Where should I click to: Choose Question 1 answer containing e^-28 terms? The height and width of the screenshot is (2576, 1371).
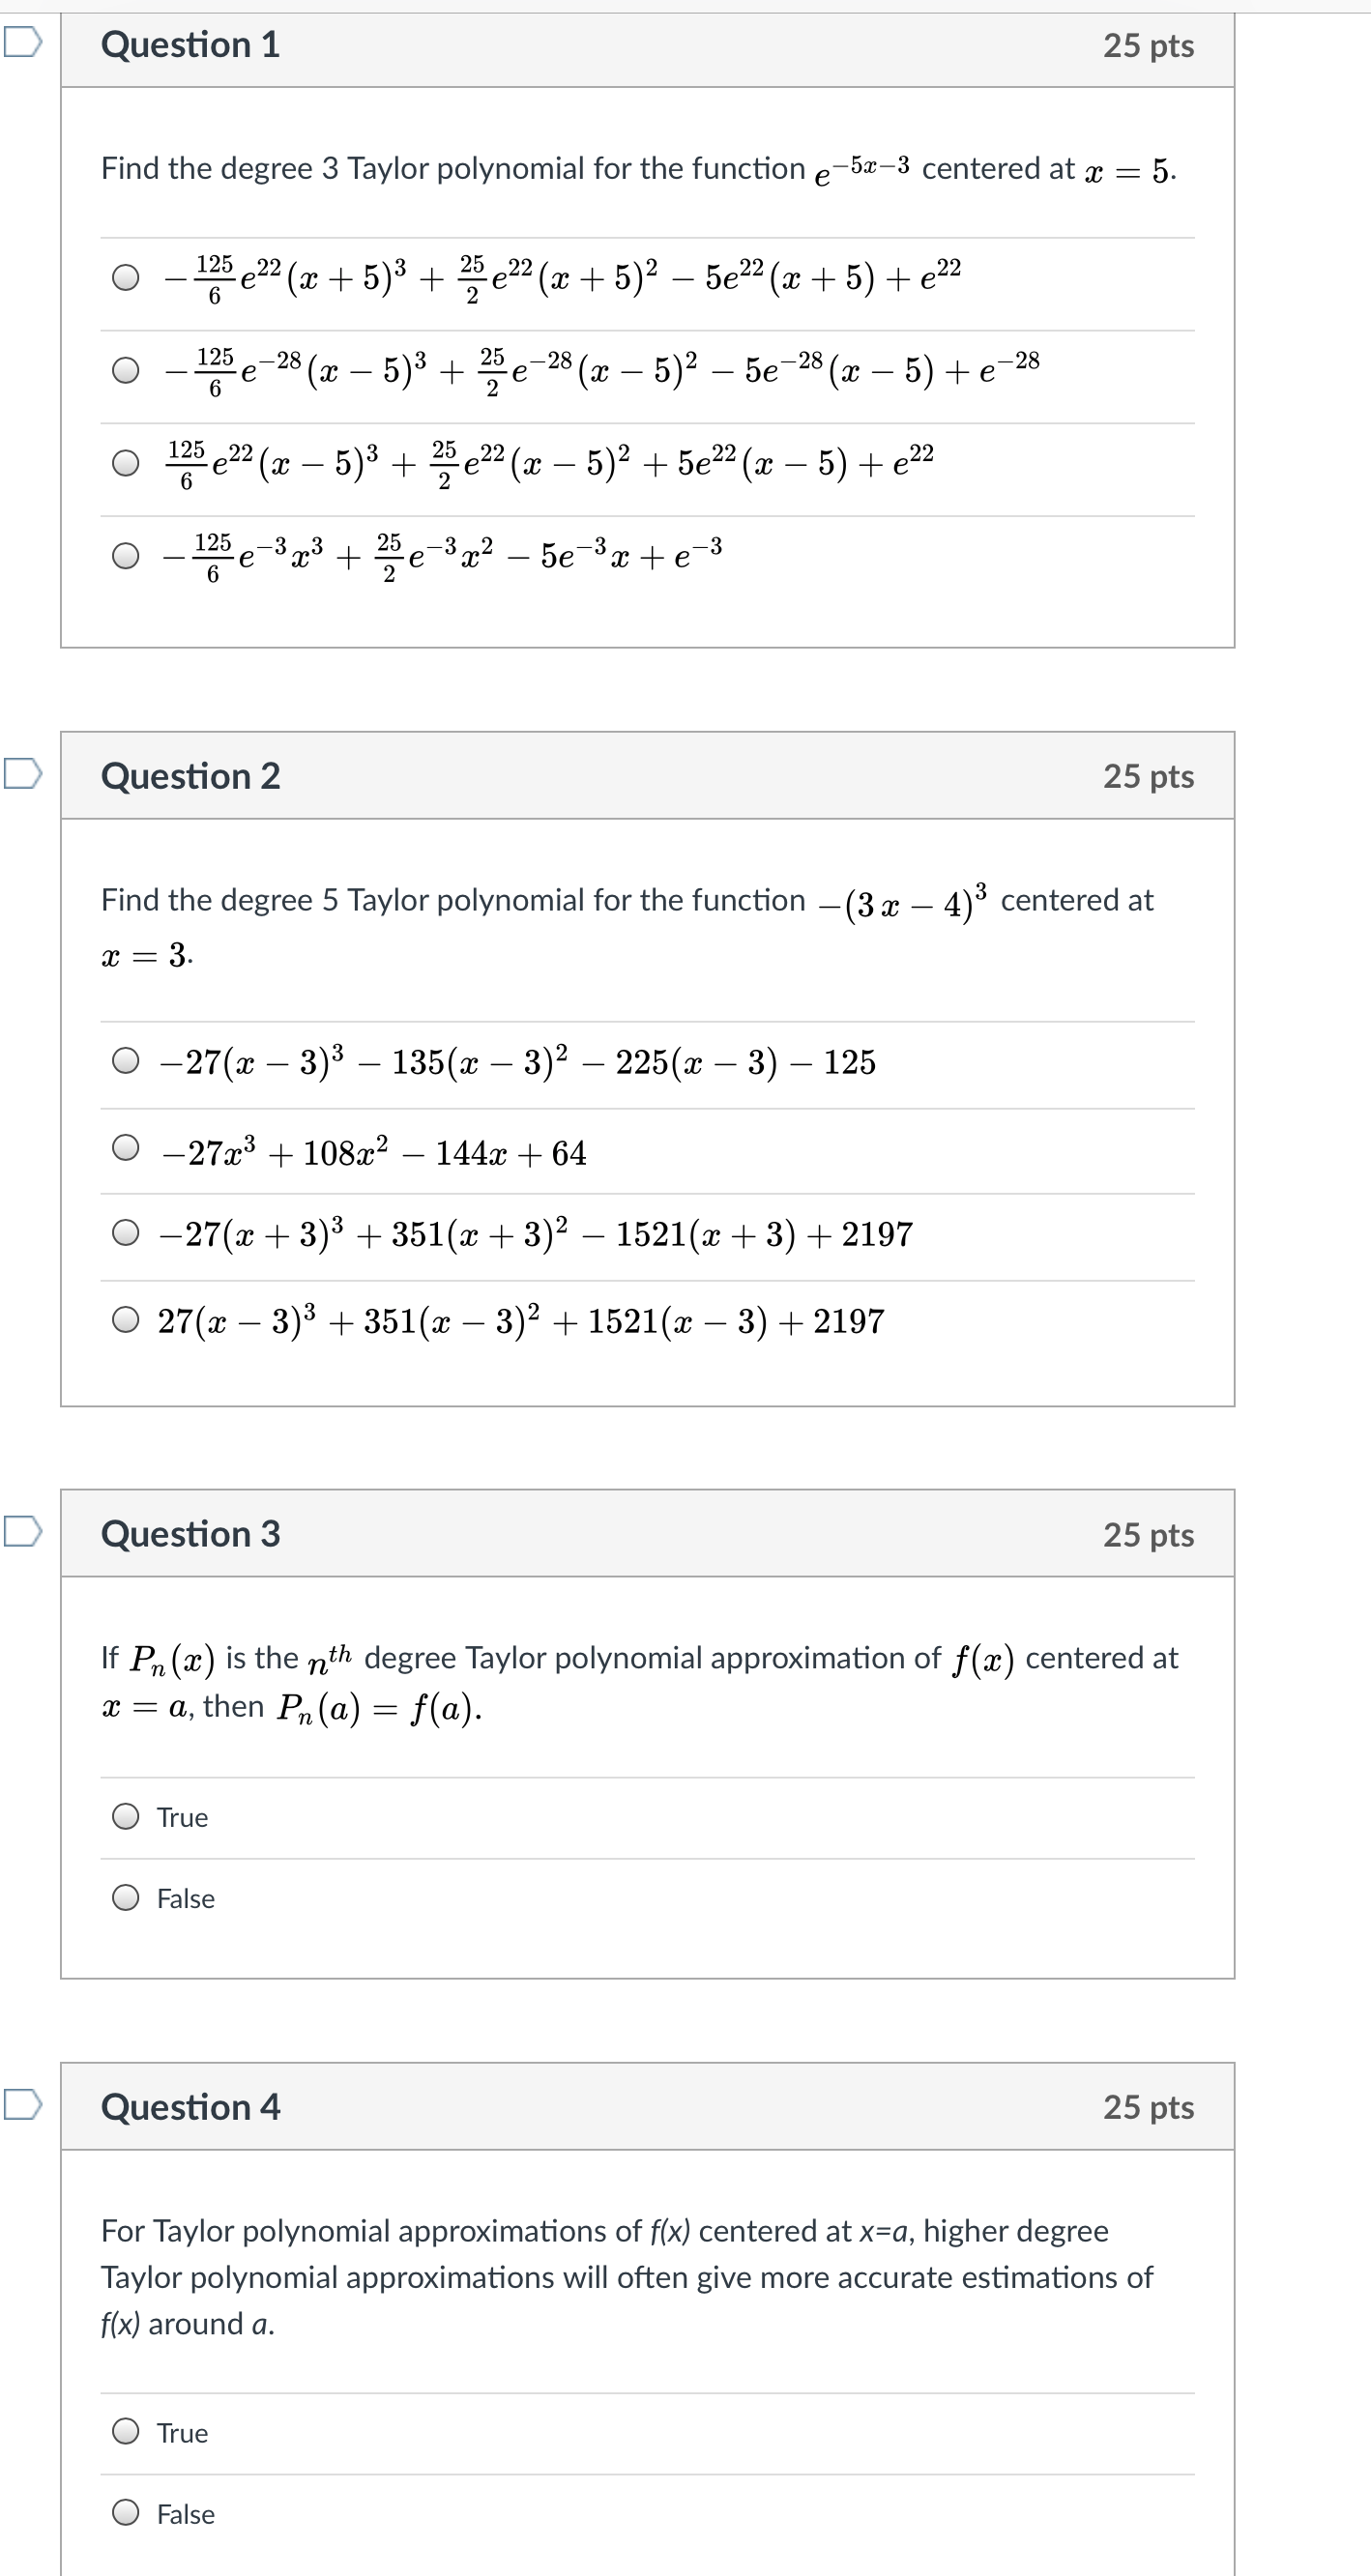(x=126, y=370)
